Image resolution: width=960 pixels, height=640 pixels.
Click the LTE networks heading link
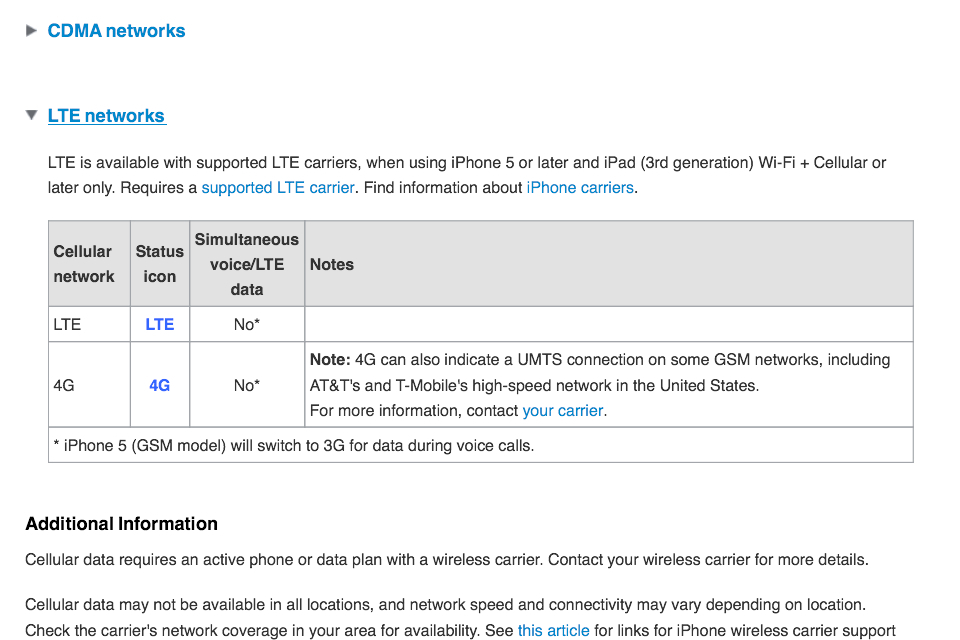click(107, 116)
